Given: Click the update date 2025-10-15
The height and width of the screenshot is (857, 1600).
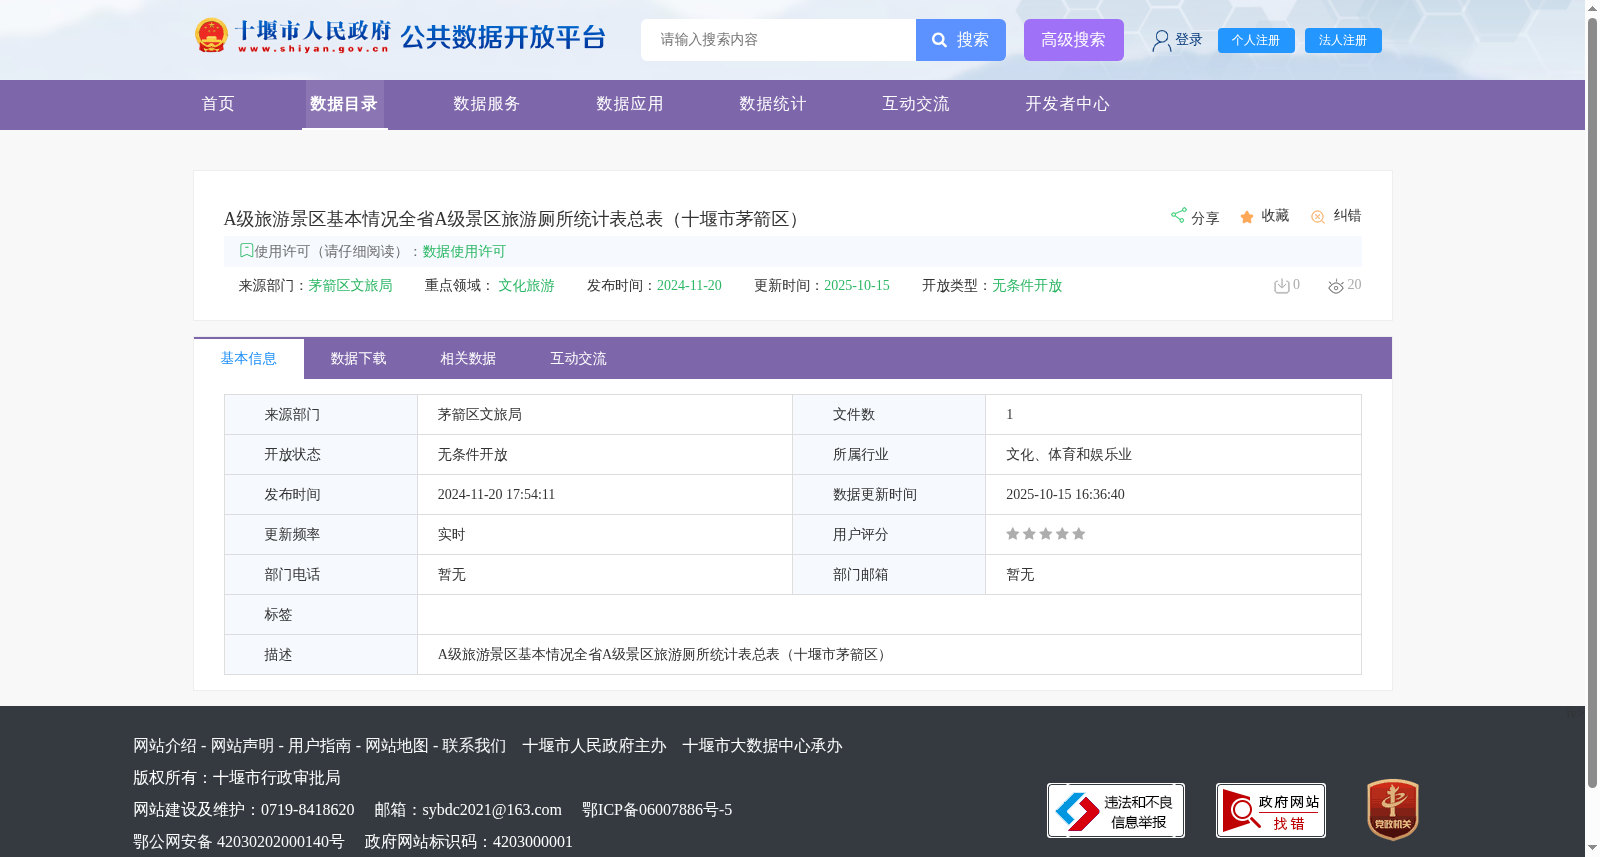Looking at the screenshot, I should [x=857, y=286].
